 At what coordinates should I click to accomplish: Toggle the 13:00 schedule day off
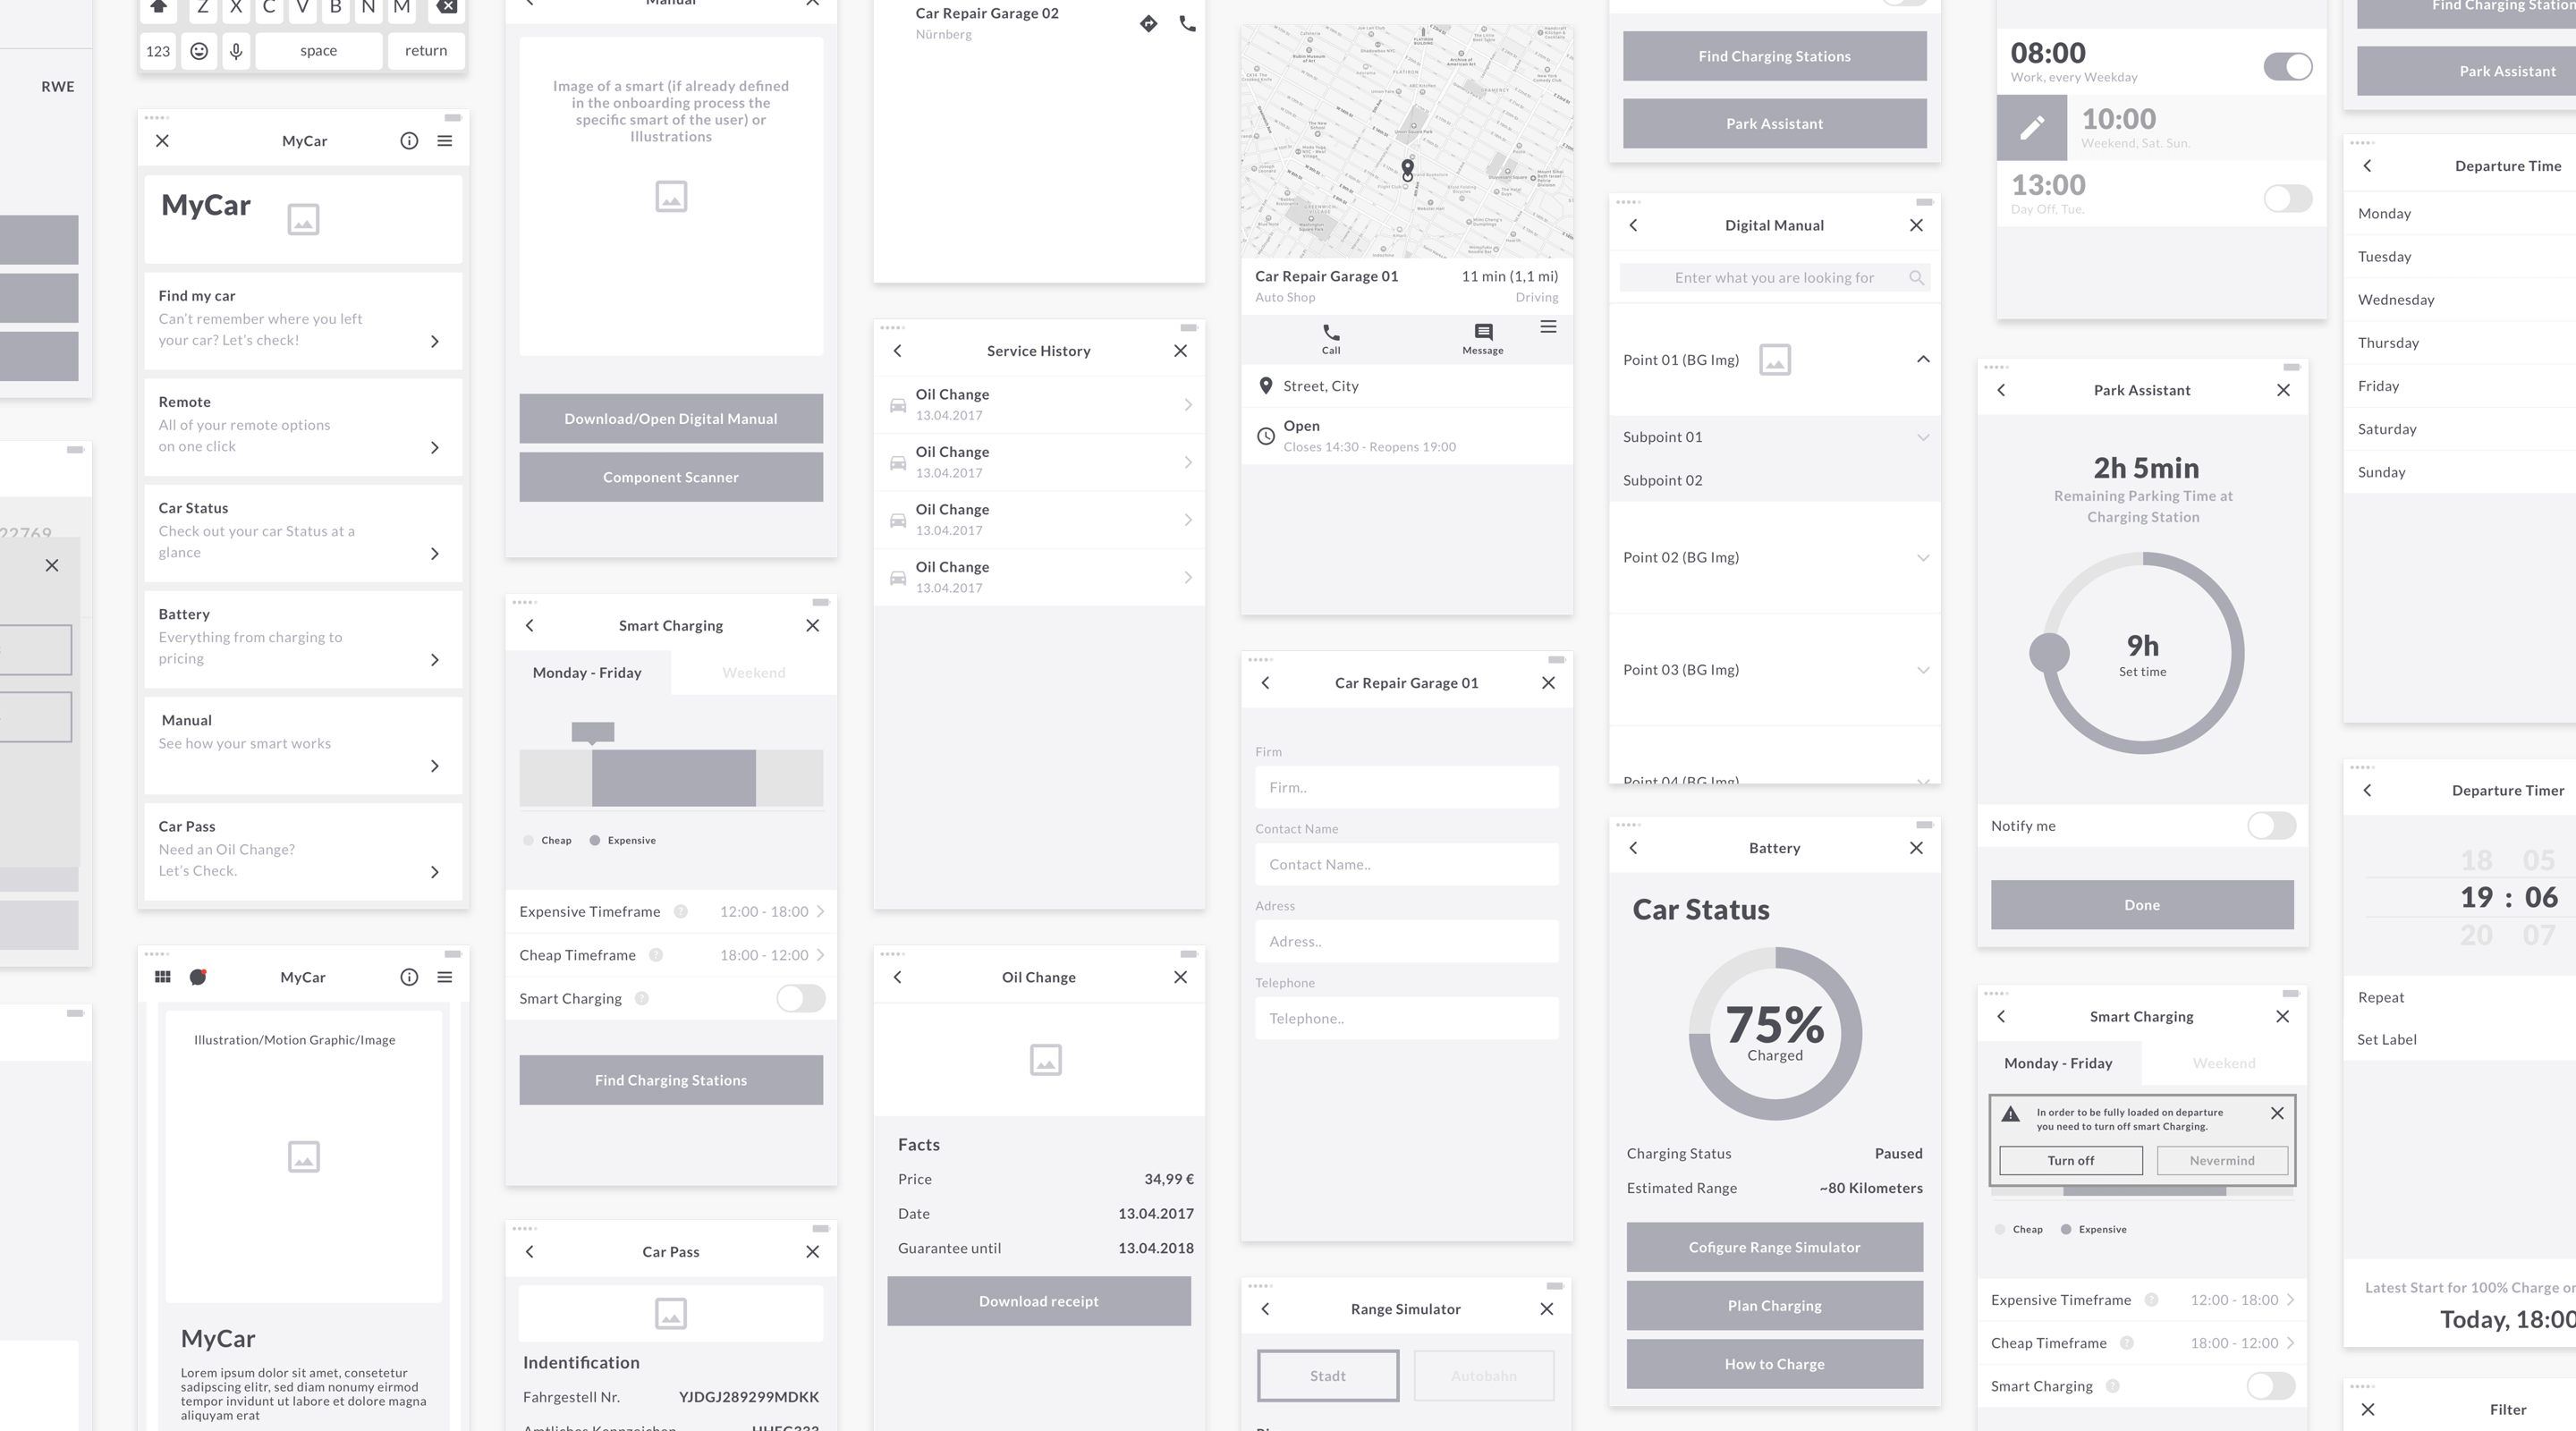tap(2284, 199)
